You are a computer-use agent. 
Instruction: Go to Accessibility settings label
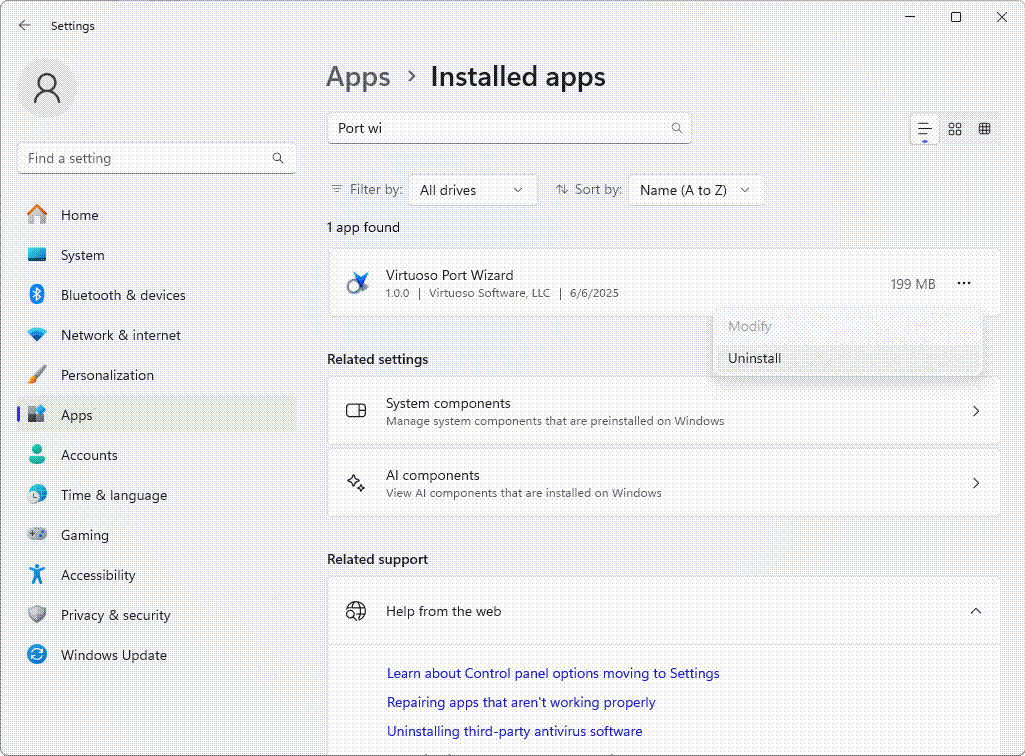98,575
